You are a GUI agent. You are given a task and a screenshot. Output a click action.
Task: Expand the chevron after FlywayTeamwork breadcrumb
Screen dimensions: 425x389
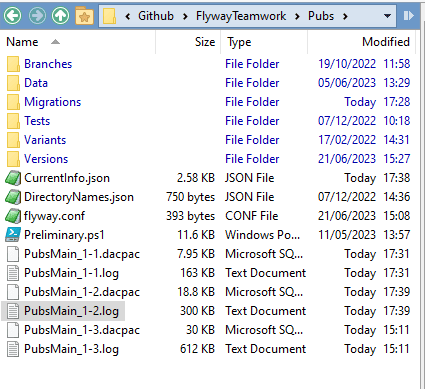(297, 16)
